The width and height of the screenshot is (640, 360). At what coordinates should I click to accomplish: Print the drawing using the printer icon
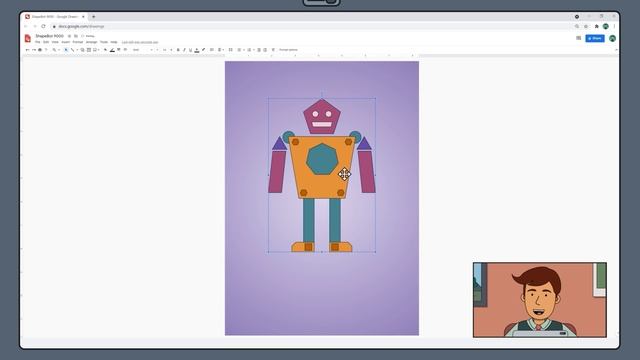point(40,50)
